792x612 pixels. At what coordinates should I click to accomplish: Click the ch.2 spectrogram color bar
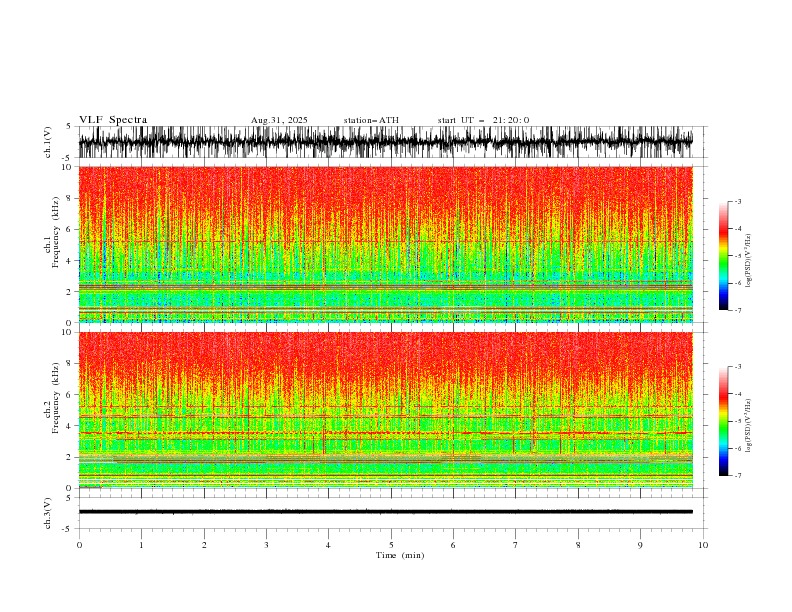click(x=723, y=421)
